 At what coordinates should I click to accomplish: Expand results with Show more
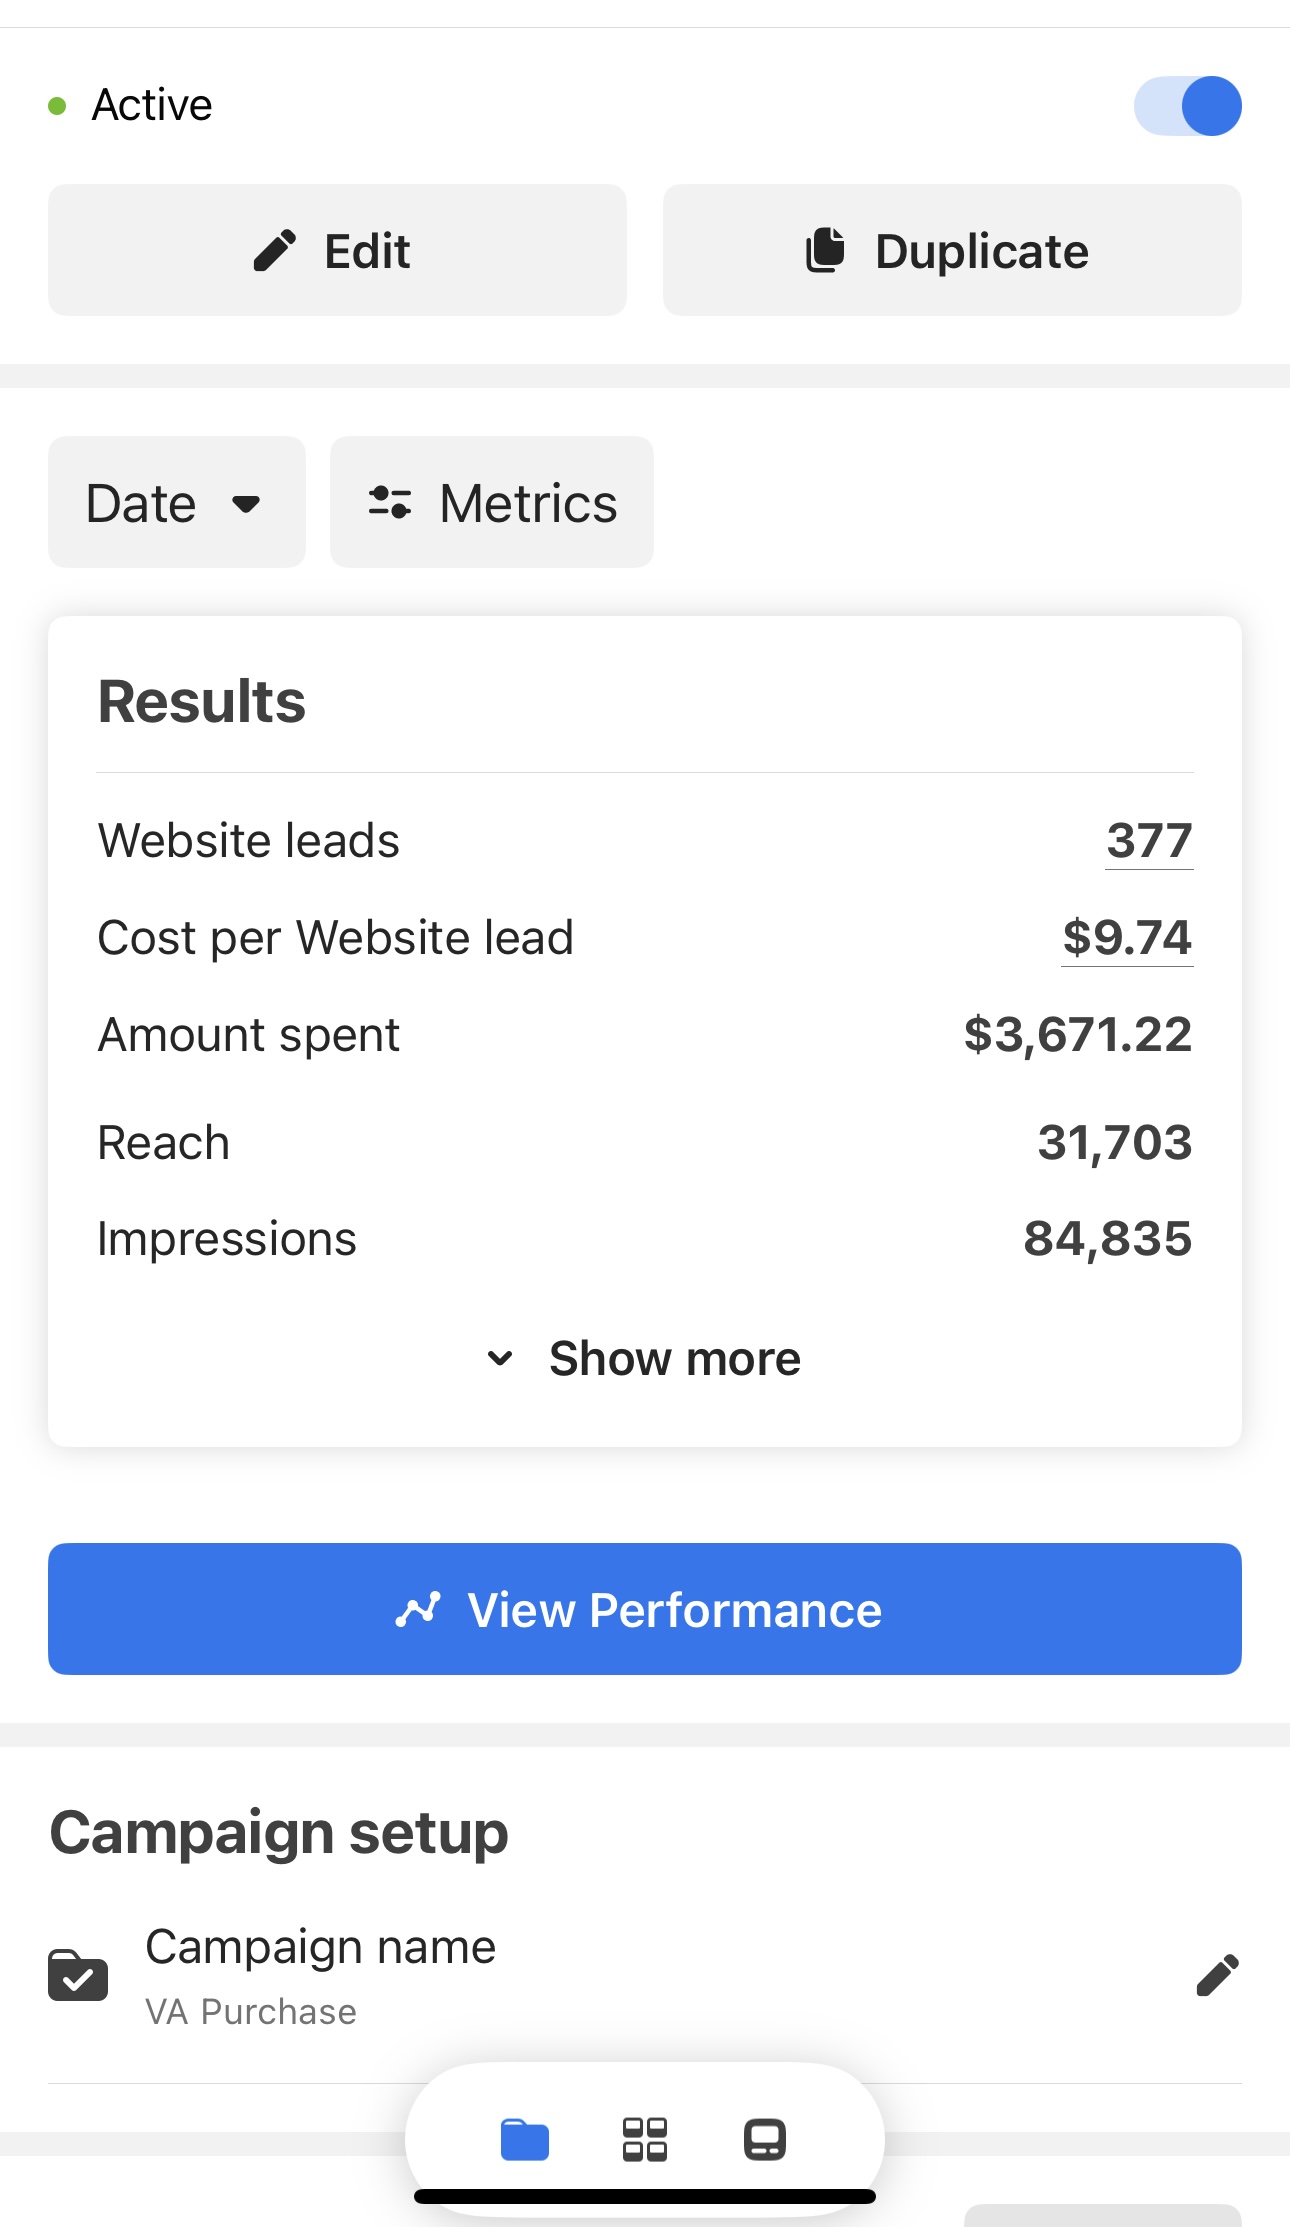[645, 1359]
